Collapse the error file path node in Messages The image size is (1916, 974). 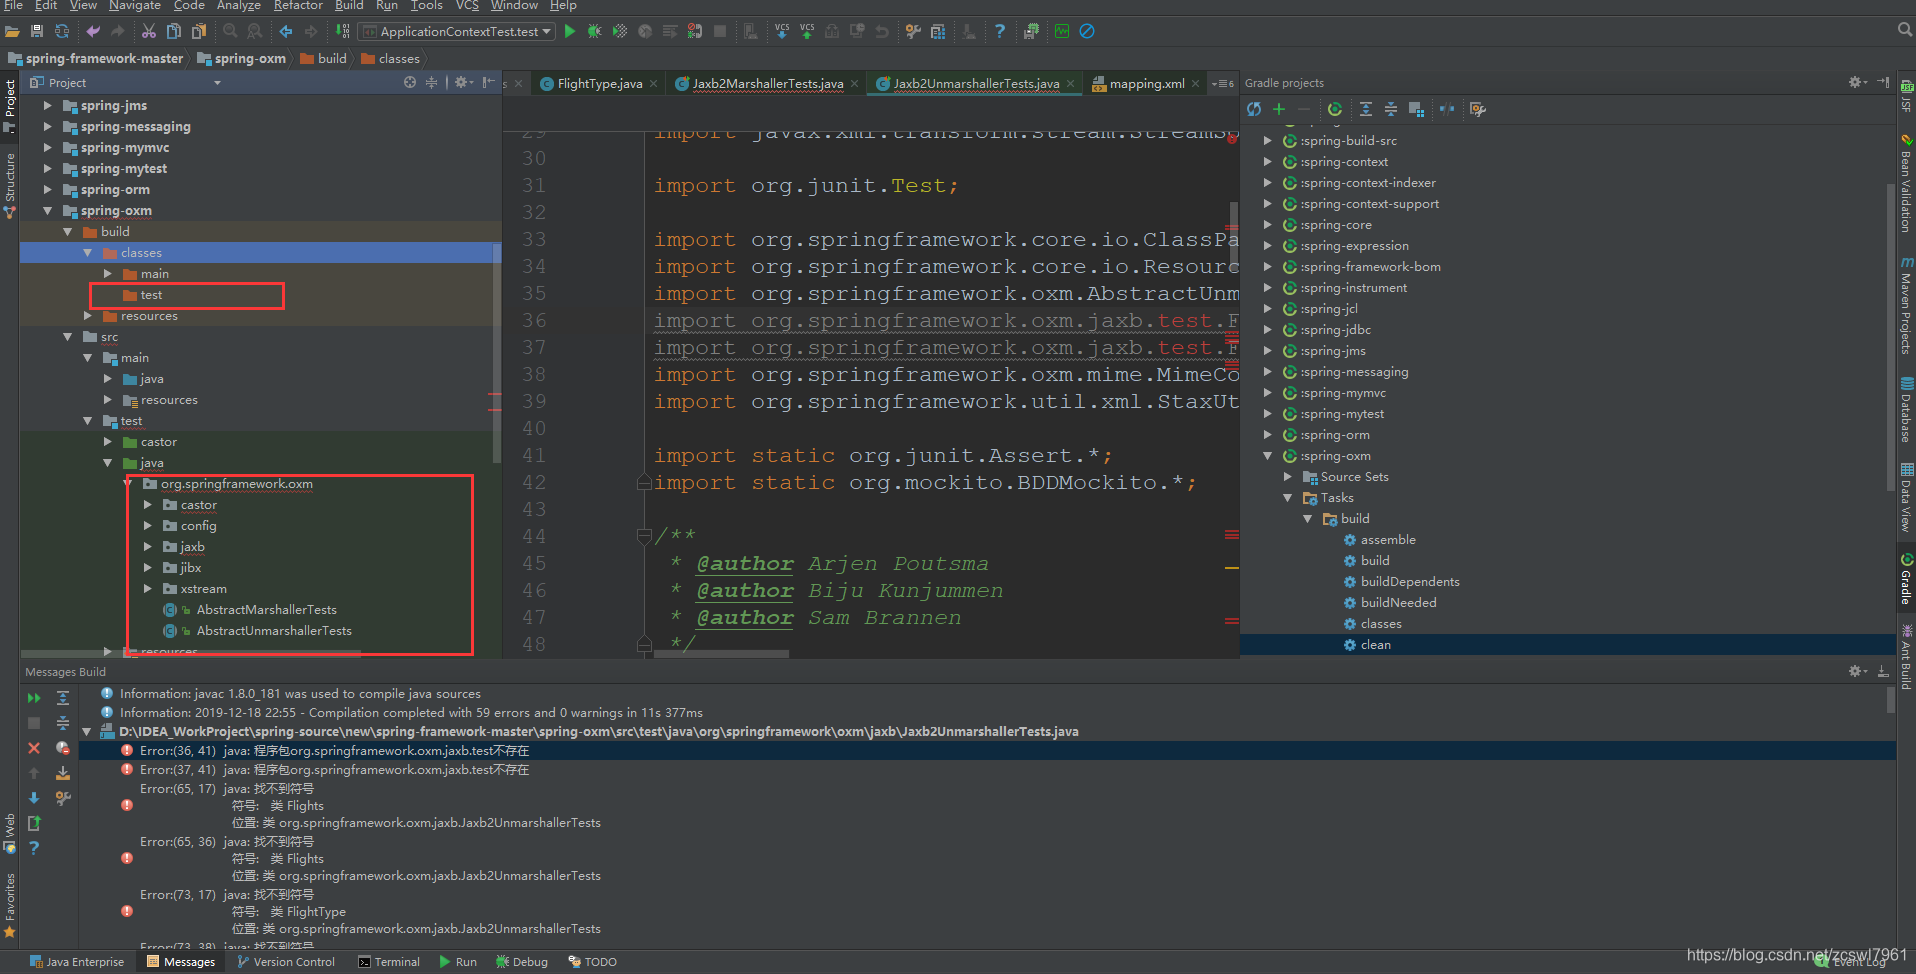click(x=87, y=731)
